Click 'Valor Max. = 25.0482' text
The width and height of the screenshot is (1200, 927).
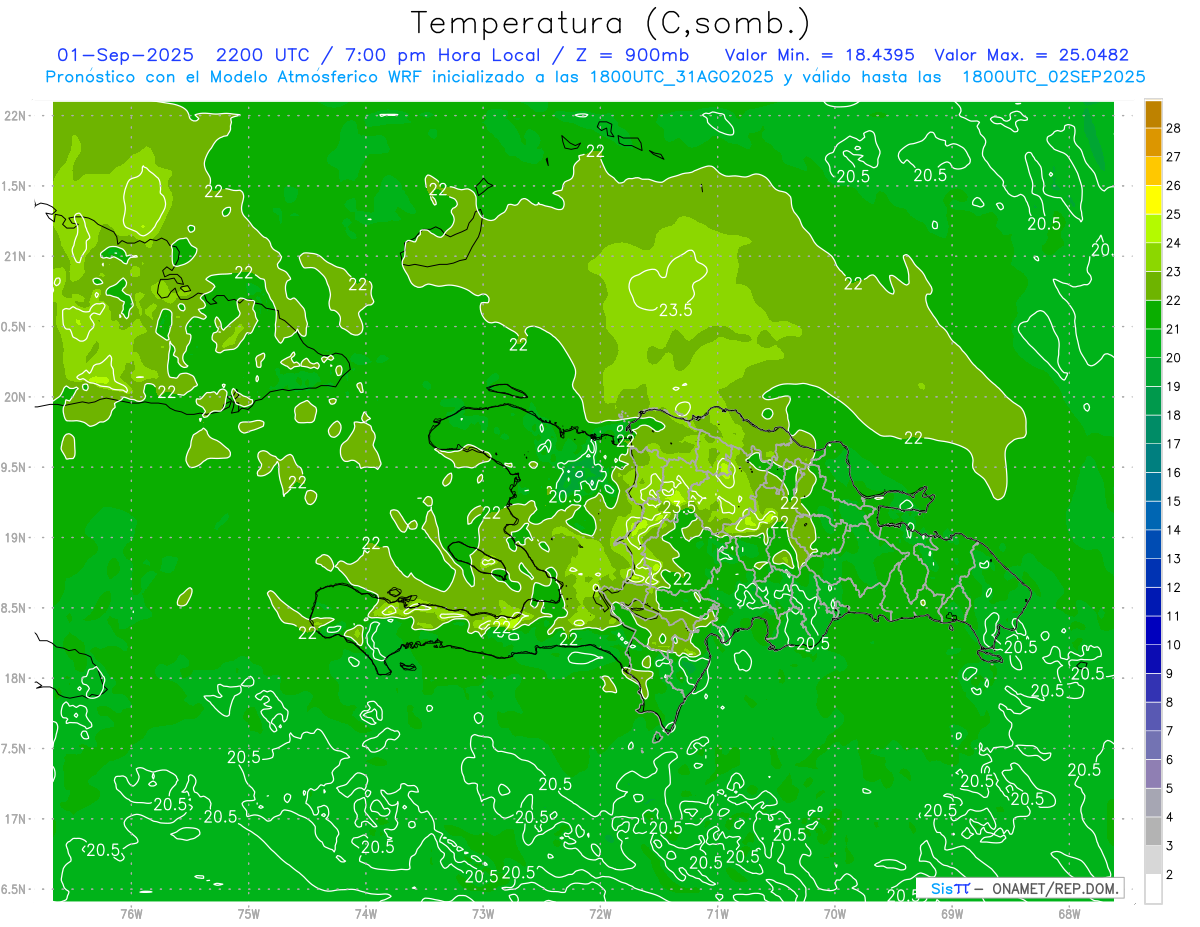[x=1031, y=55]
